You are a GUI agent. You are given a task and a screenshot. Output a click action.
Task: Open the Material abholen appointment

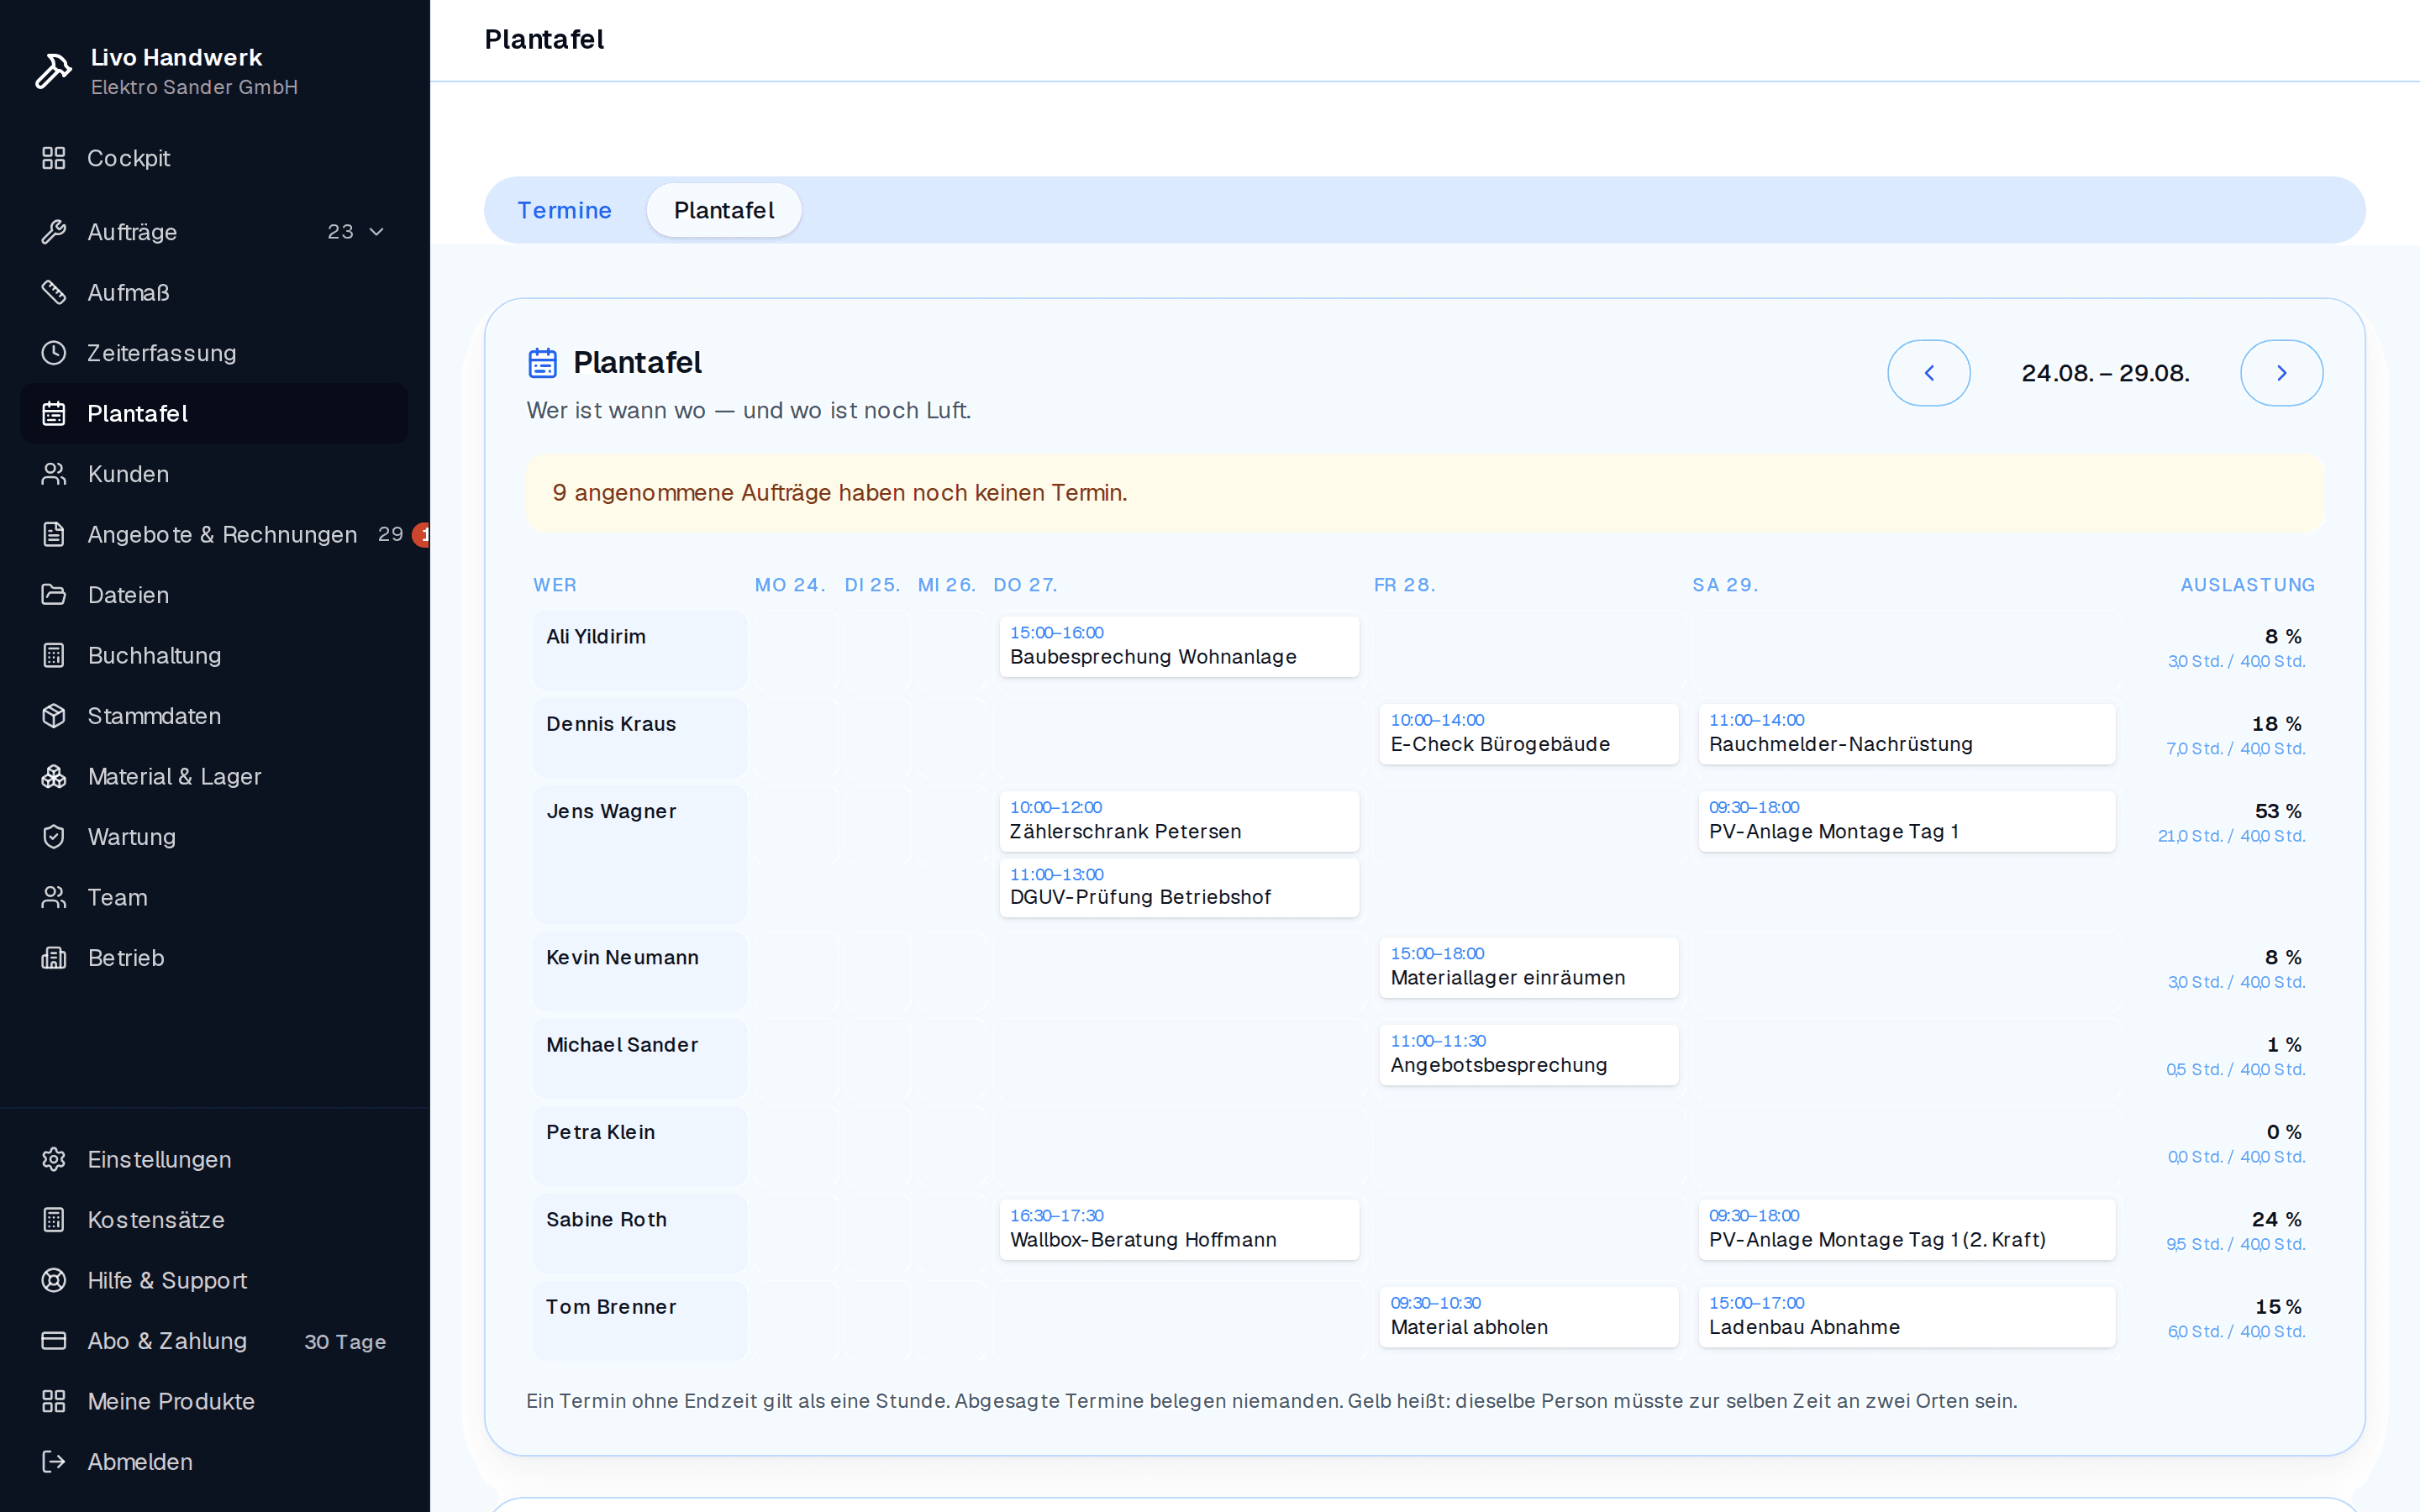pyautogui.click(x=1529, y=1317)
